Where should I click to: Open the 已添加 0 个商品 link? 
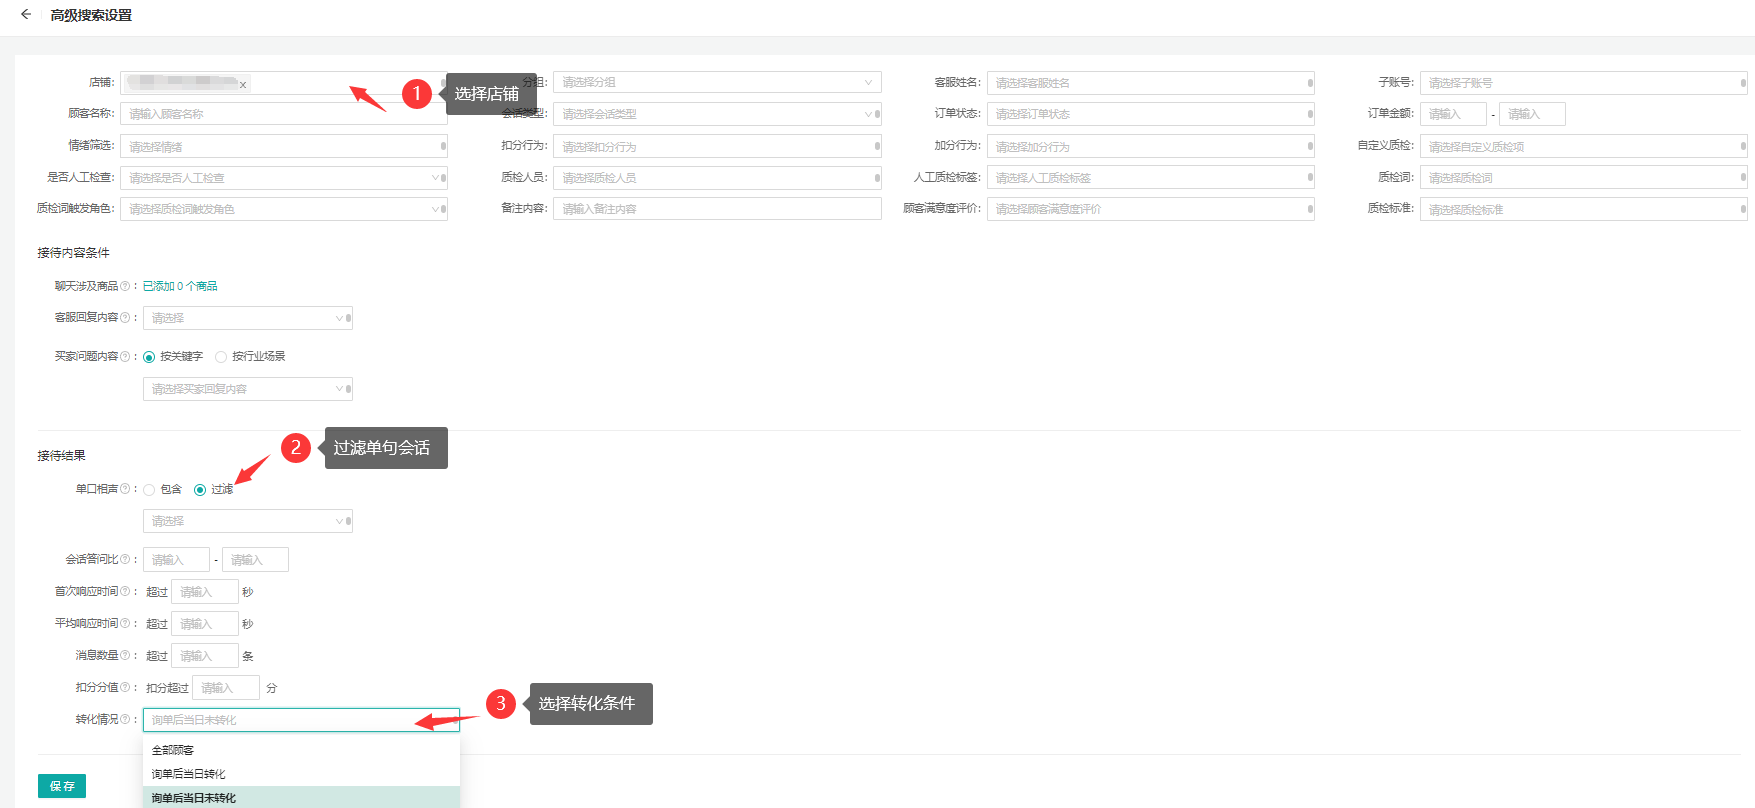point(180,286)
